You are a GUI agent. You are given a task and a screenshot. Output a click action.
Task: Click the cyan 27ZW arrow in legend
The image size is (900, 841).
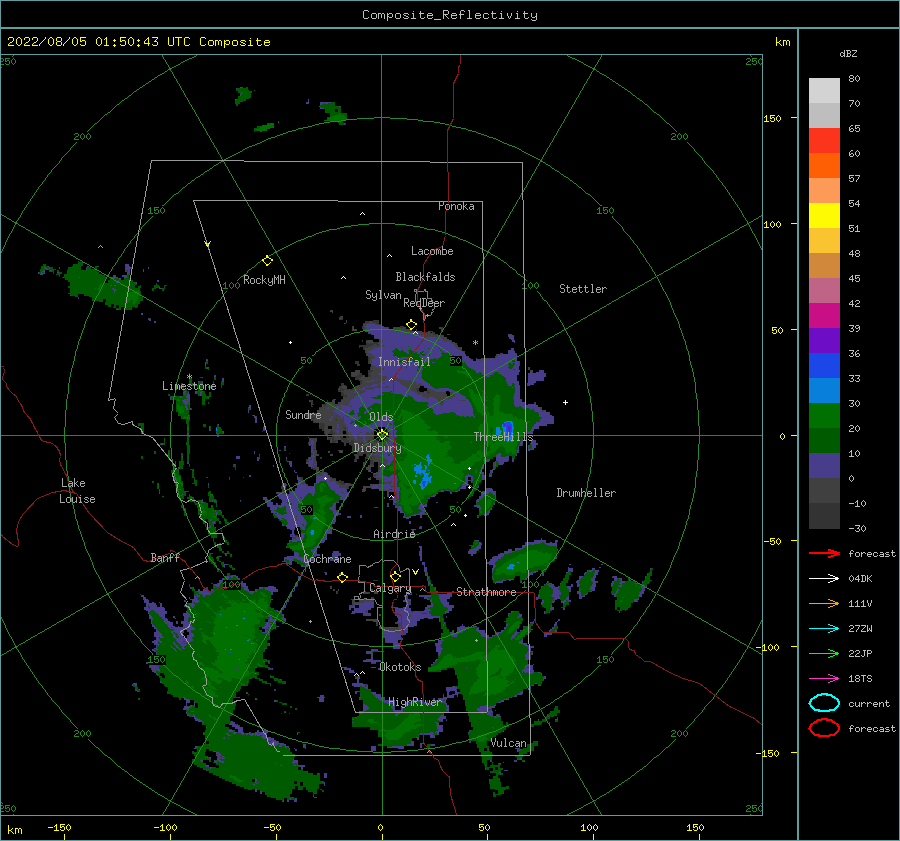(x=824, y=629)
